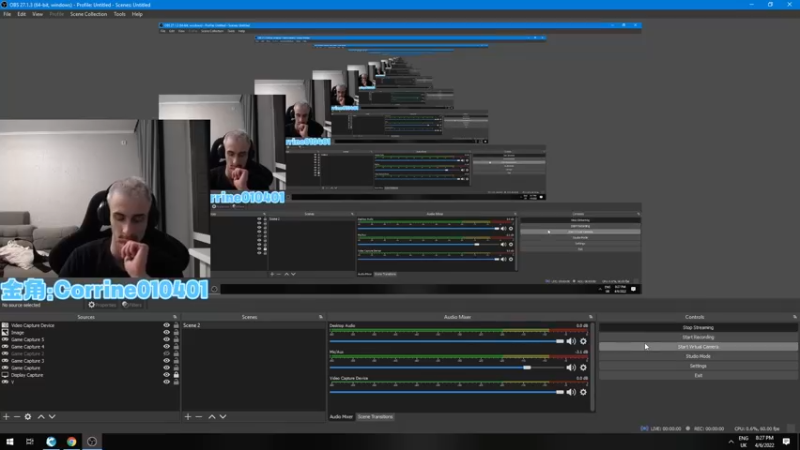The width and height of the screenshot is (800, 450).
Task: Hide source named V
Action: pos(166,382)
